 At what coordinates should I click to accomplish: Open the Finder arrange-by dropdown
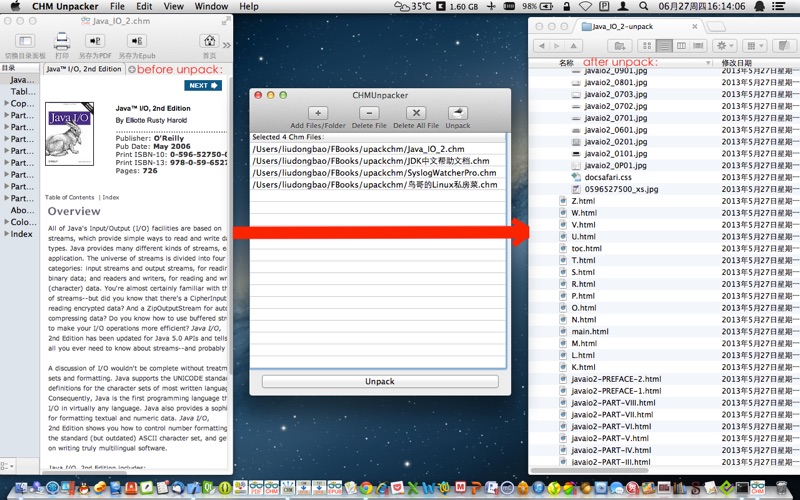754,46
